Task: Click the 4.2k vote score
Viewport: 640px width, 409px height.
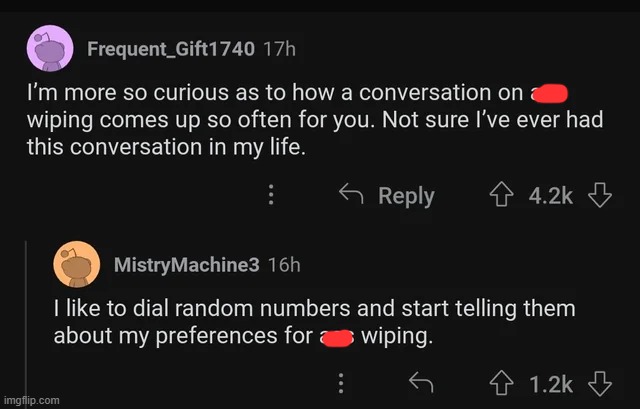Action: pos(551,195)
